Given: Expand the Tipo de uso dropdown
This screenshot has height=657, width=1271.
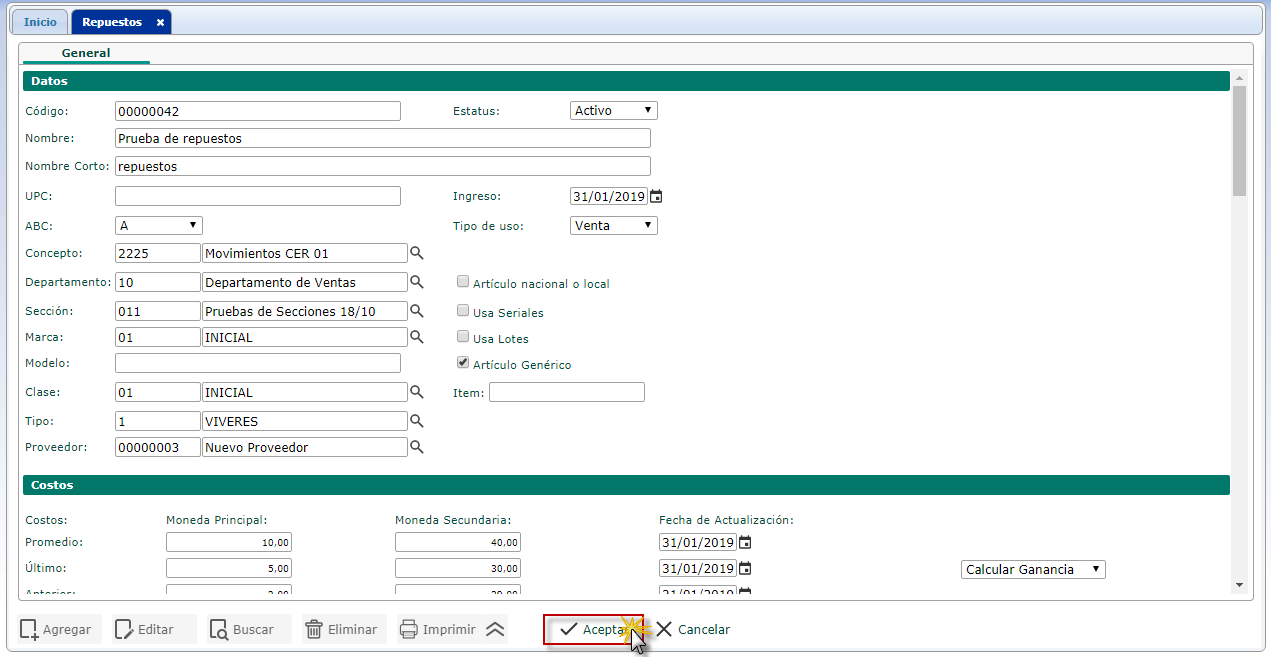Looking at the screenshot, I should [613, 226].
